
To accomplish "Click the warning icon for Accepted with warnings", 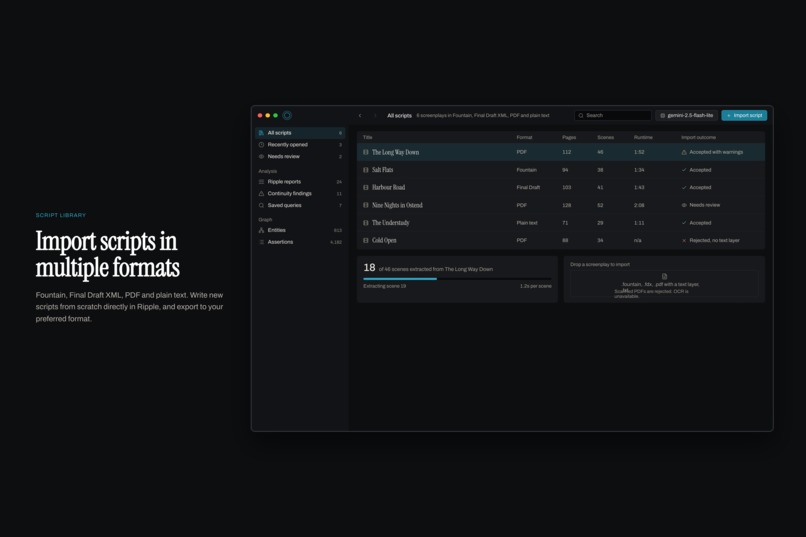I will pyautogui.click(x=684, y=152).
